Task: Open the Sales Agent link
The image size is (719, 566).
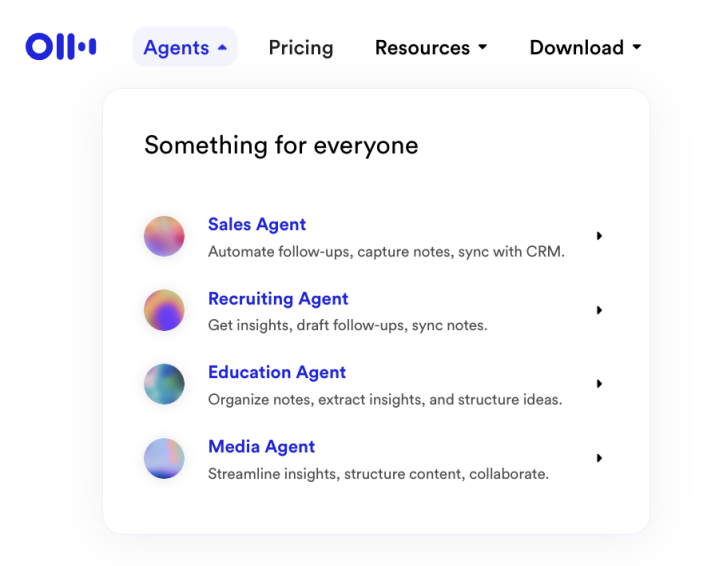Action: point(257,224)
